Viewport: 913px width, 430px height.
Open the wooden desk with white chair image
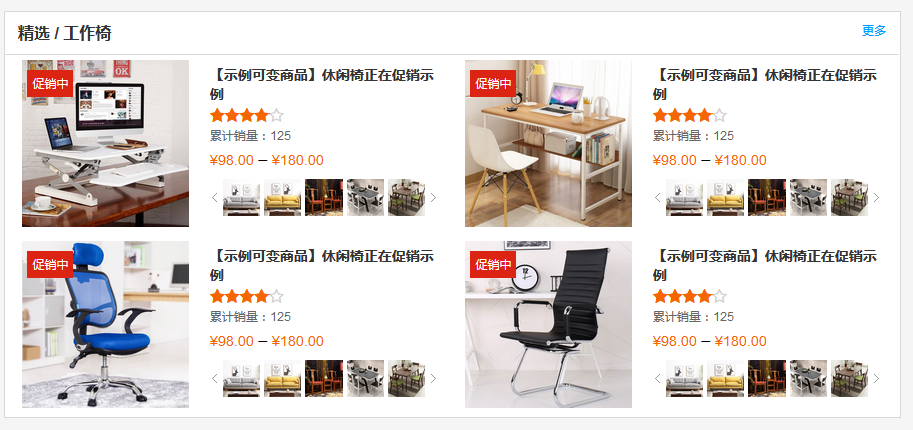coord(548,143)
